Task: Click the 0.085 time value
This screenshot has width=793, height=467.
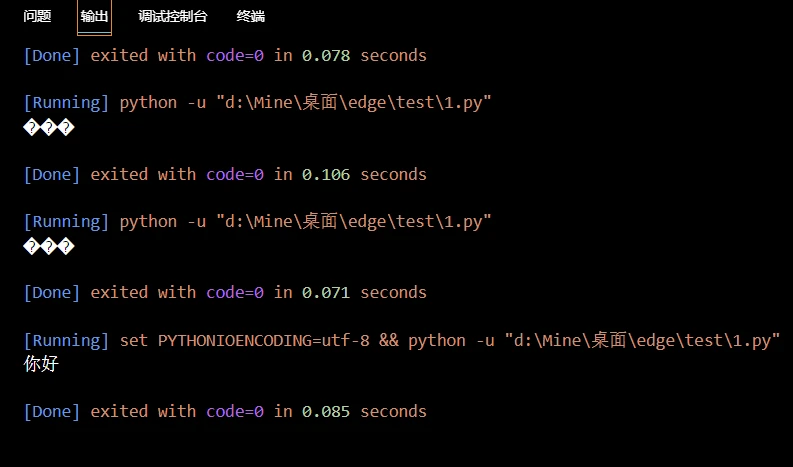Action: tap(326, 411)
